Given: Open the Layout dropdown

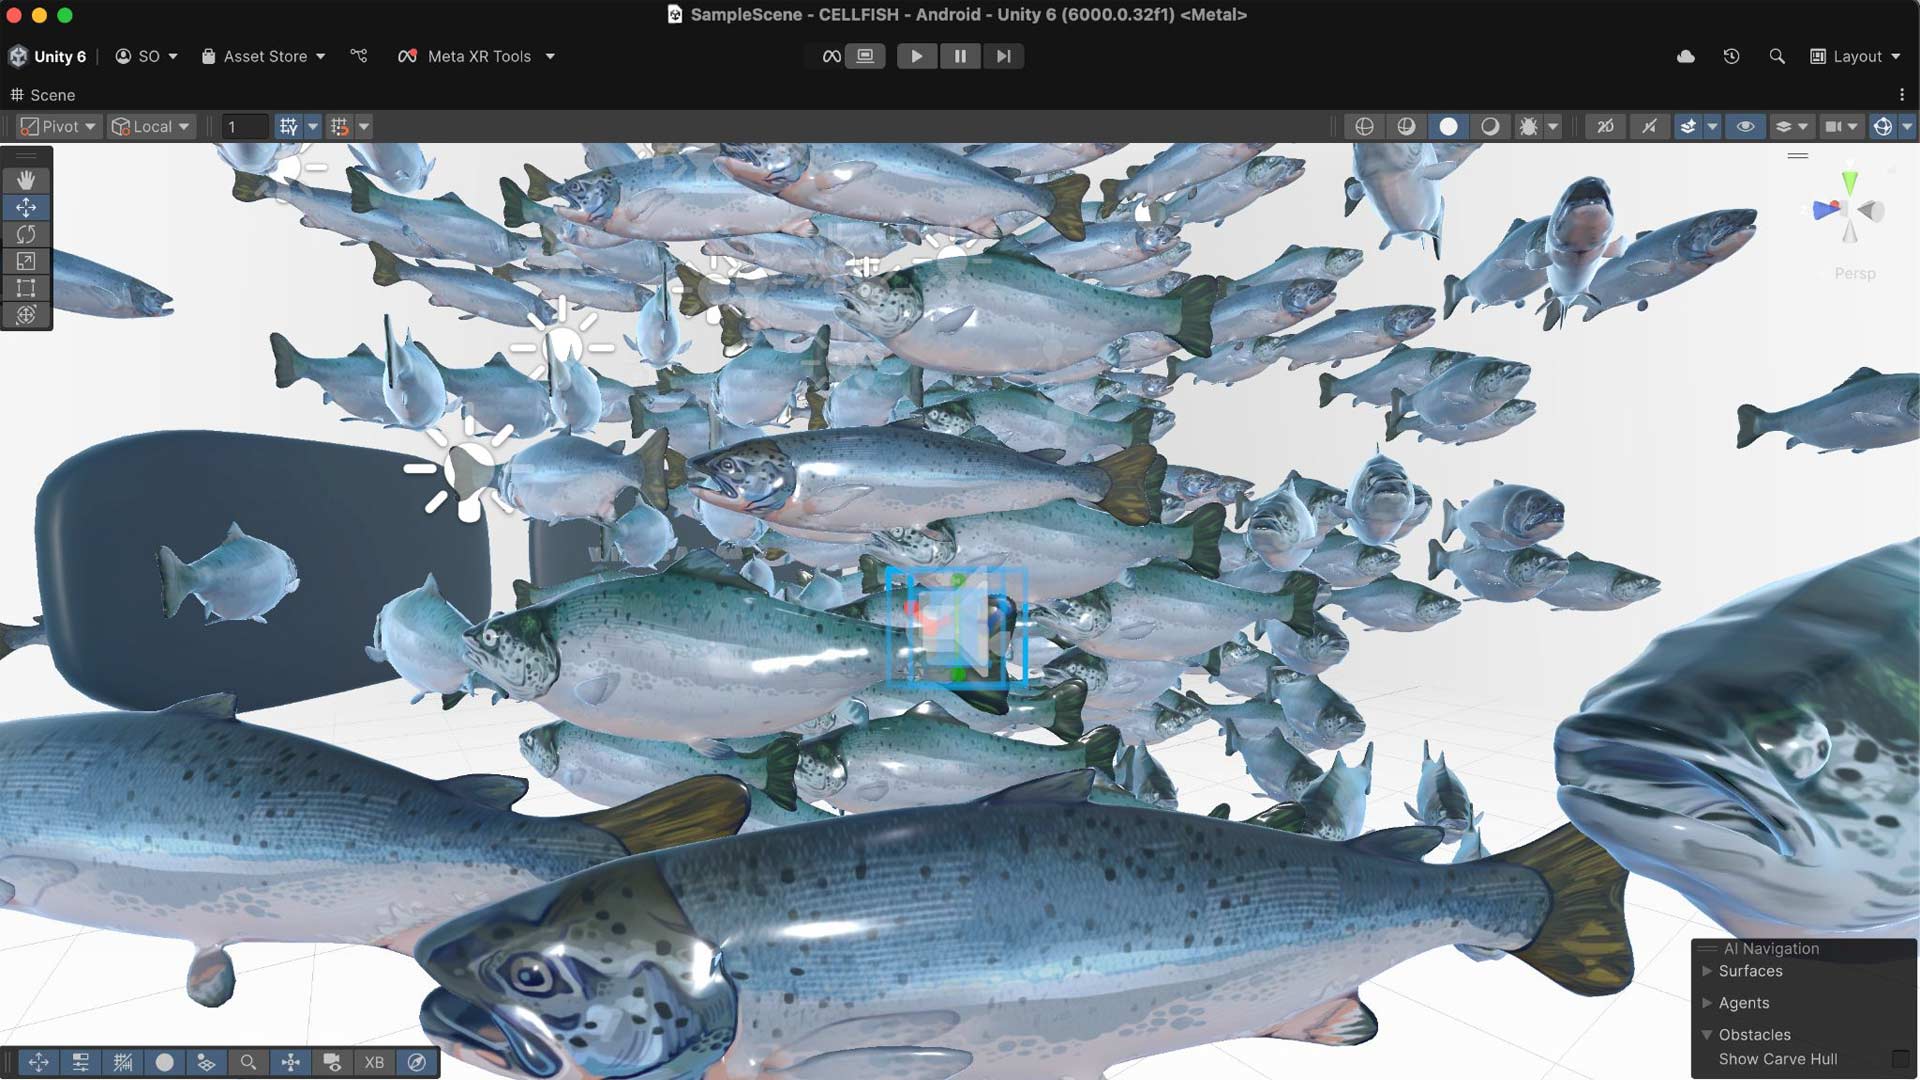Looking at the screenshot, I should click(1856, 56).
